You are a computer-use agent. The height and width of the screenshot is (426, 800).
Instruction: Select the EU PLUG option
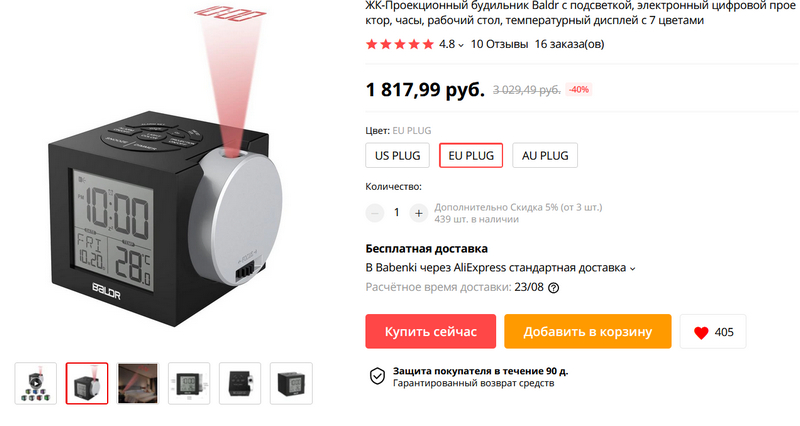point(471,156)
